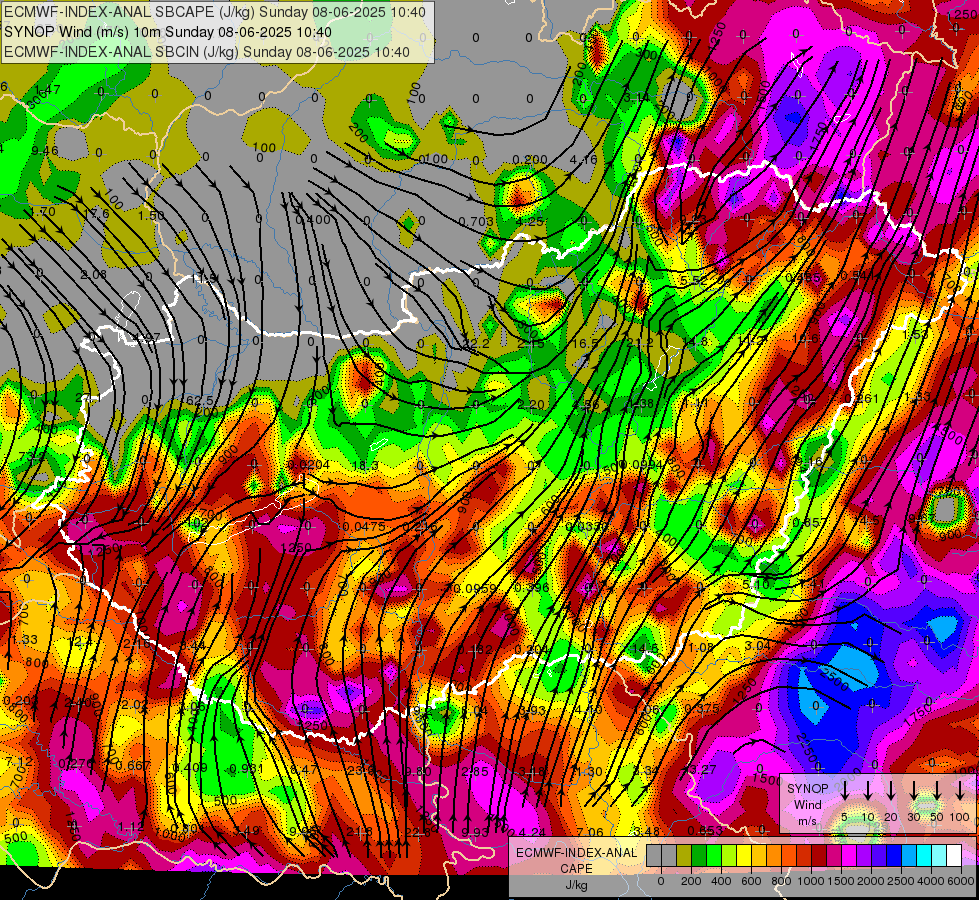The image size is (979, 900).
Task: Click the pure yellow CAPE legend swatch
Action: click(x=744, y=855)
